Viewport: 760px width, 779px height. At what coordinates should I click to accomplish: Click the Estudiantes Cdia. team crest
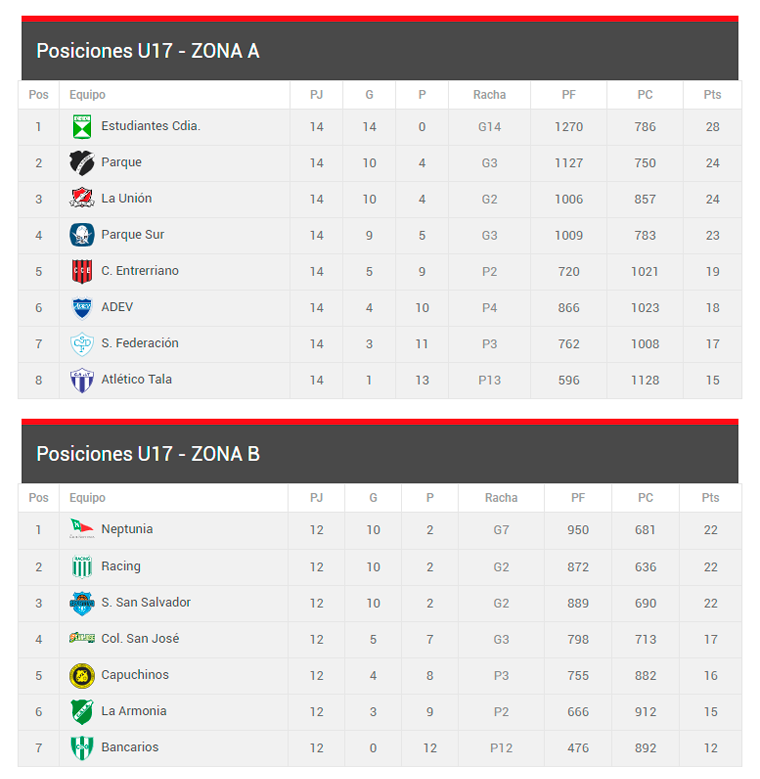[82, 127]
